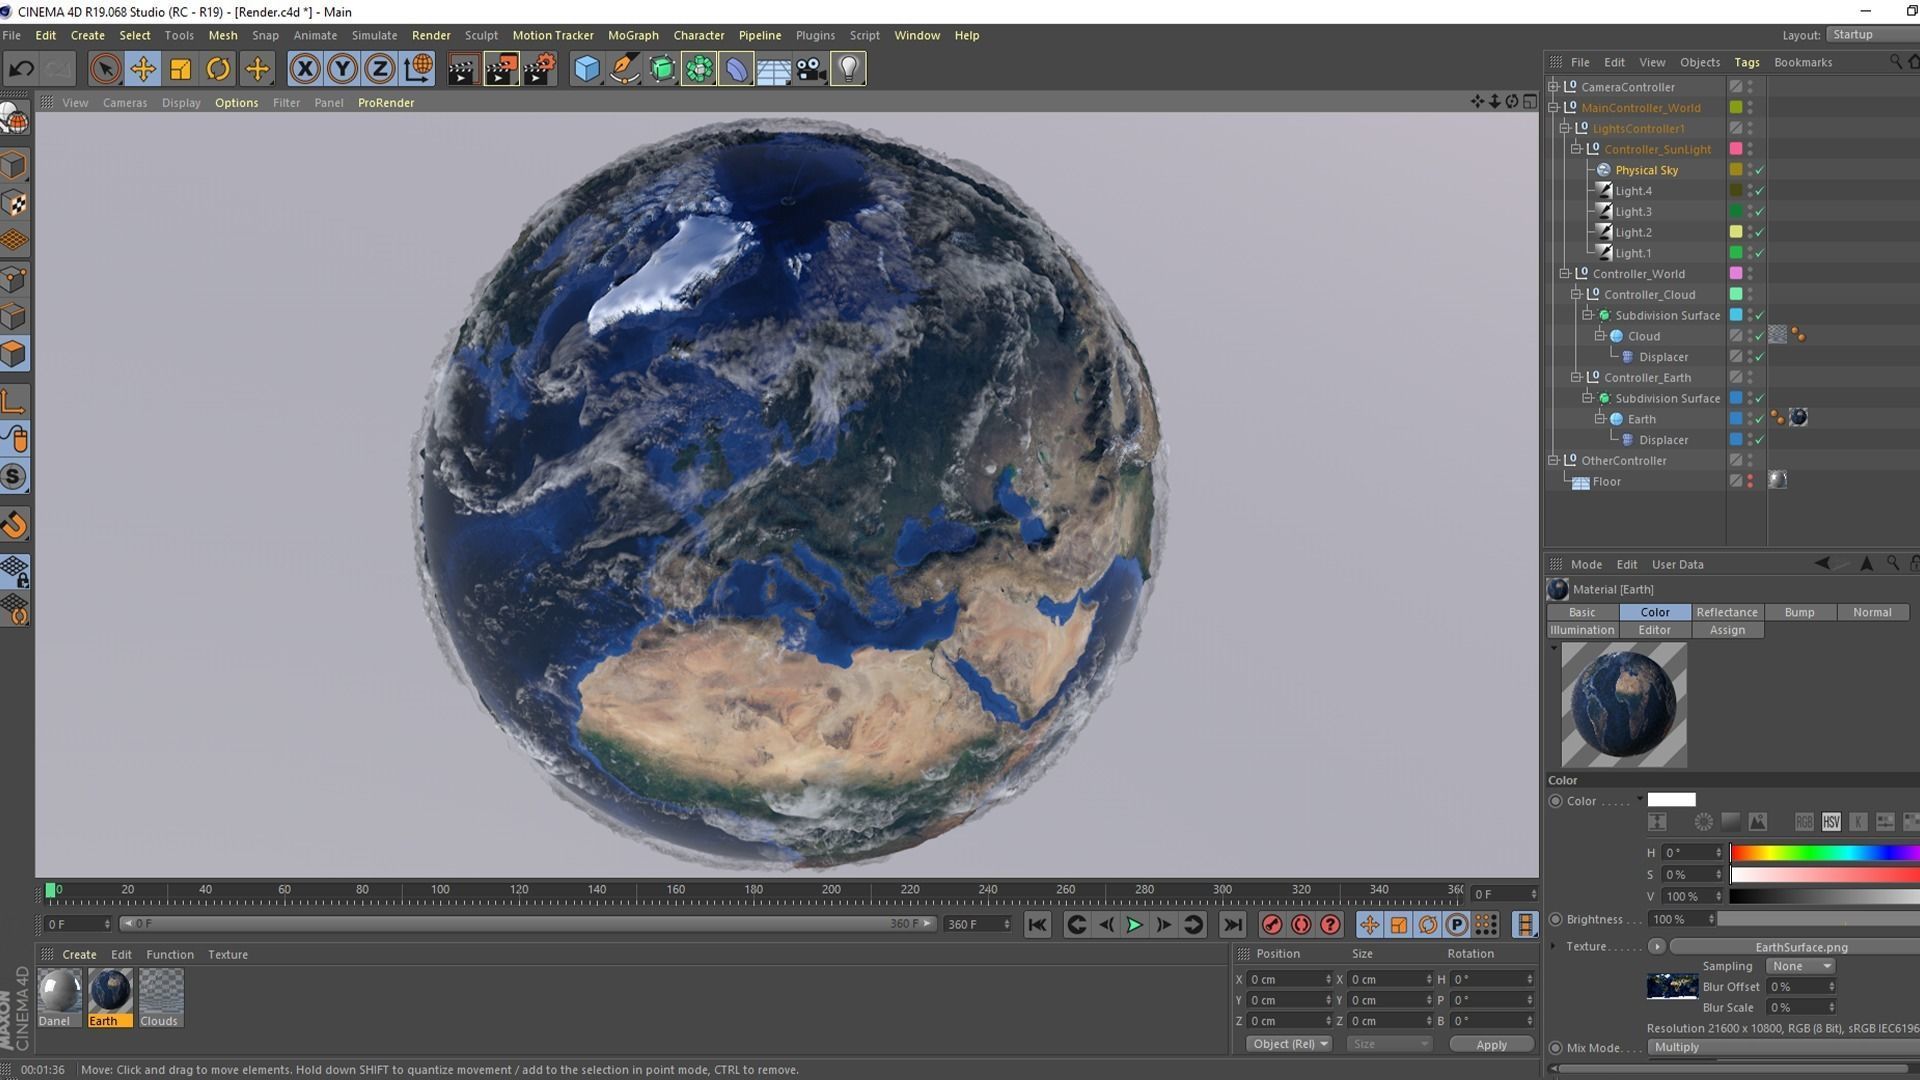Click the Apply button
This screenshot has height=1080, width=1920.
click(1490, 1044)
